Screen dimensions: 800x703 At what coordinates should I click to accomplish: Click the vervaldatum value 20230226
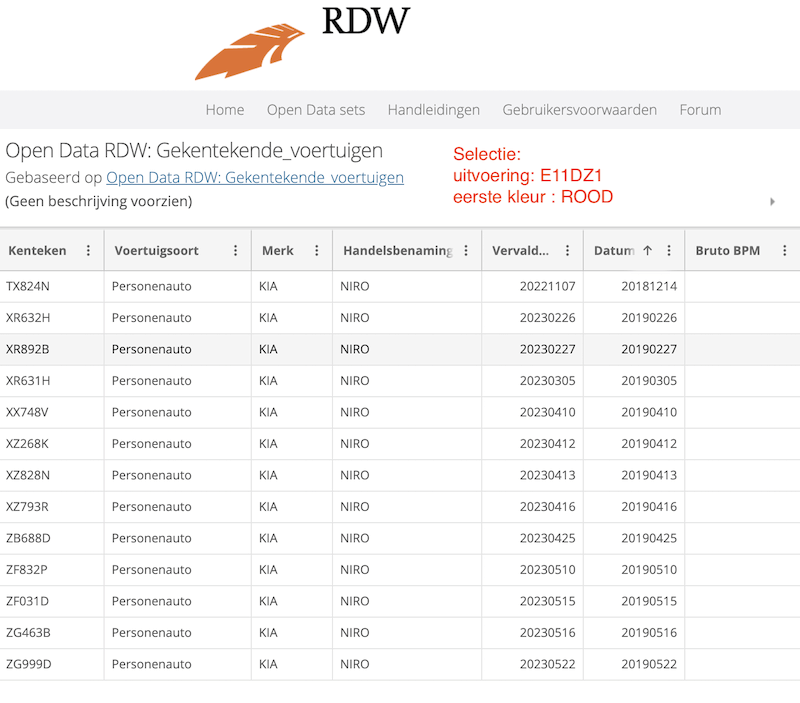coord(547,318)
